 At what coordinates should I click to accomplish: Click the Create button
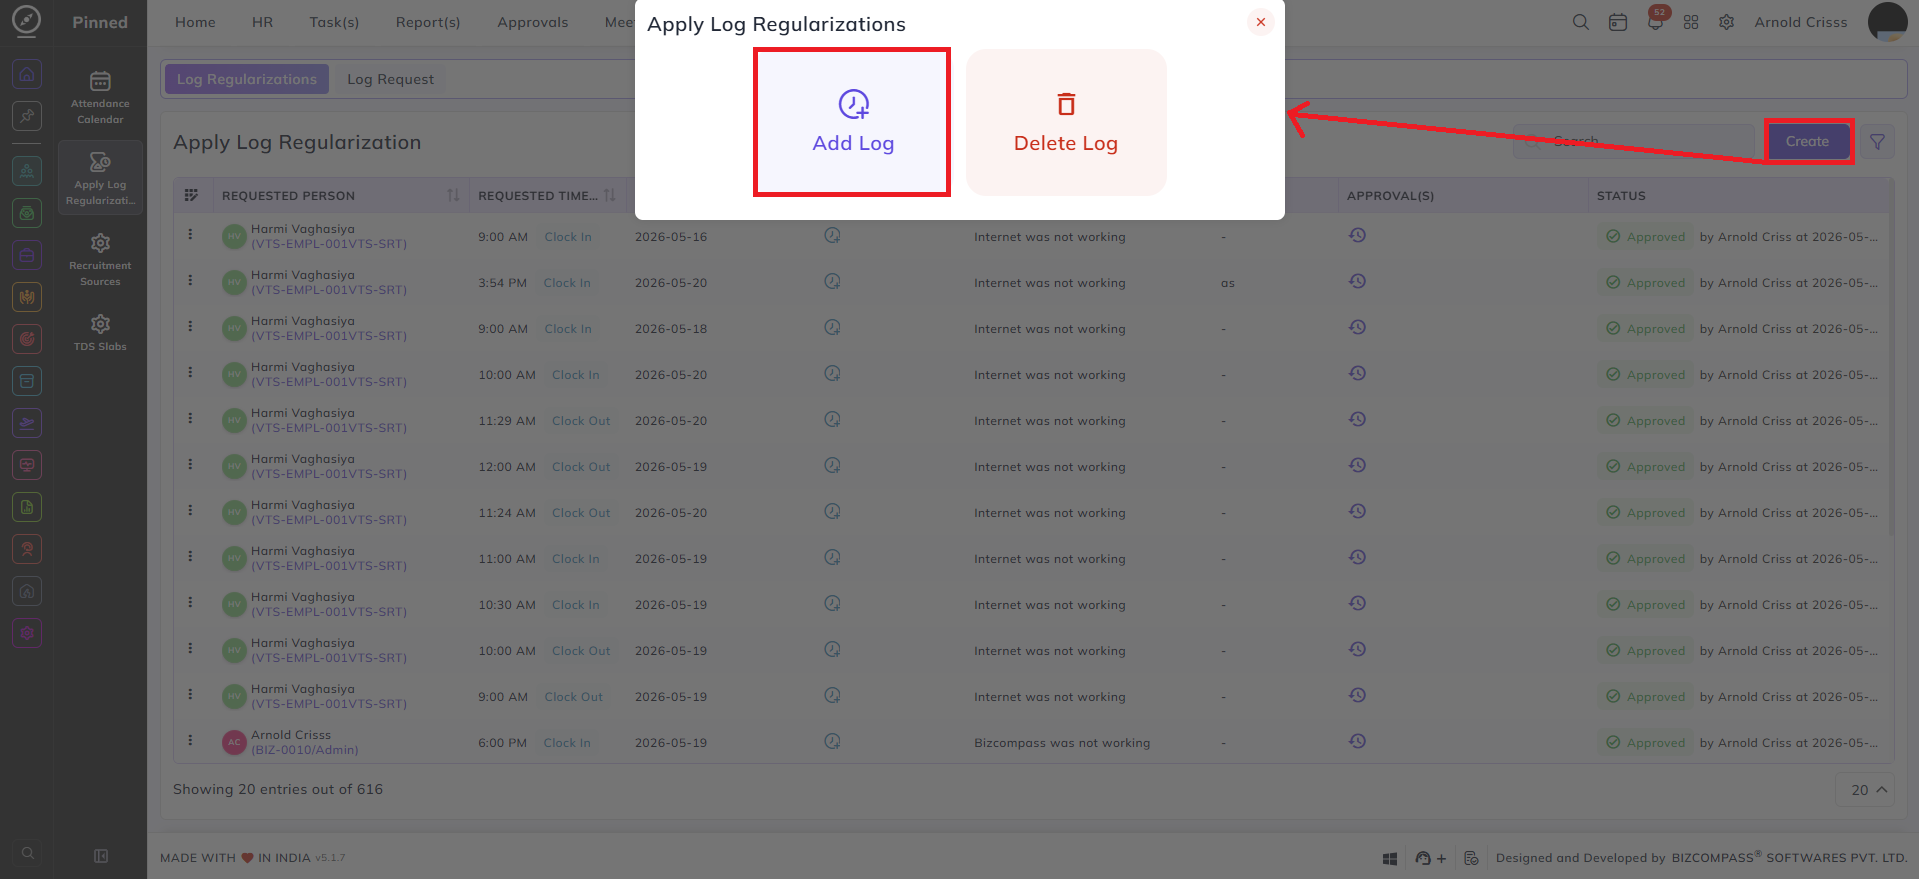pyautogui.click(x=1807, y=141)
